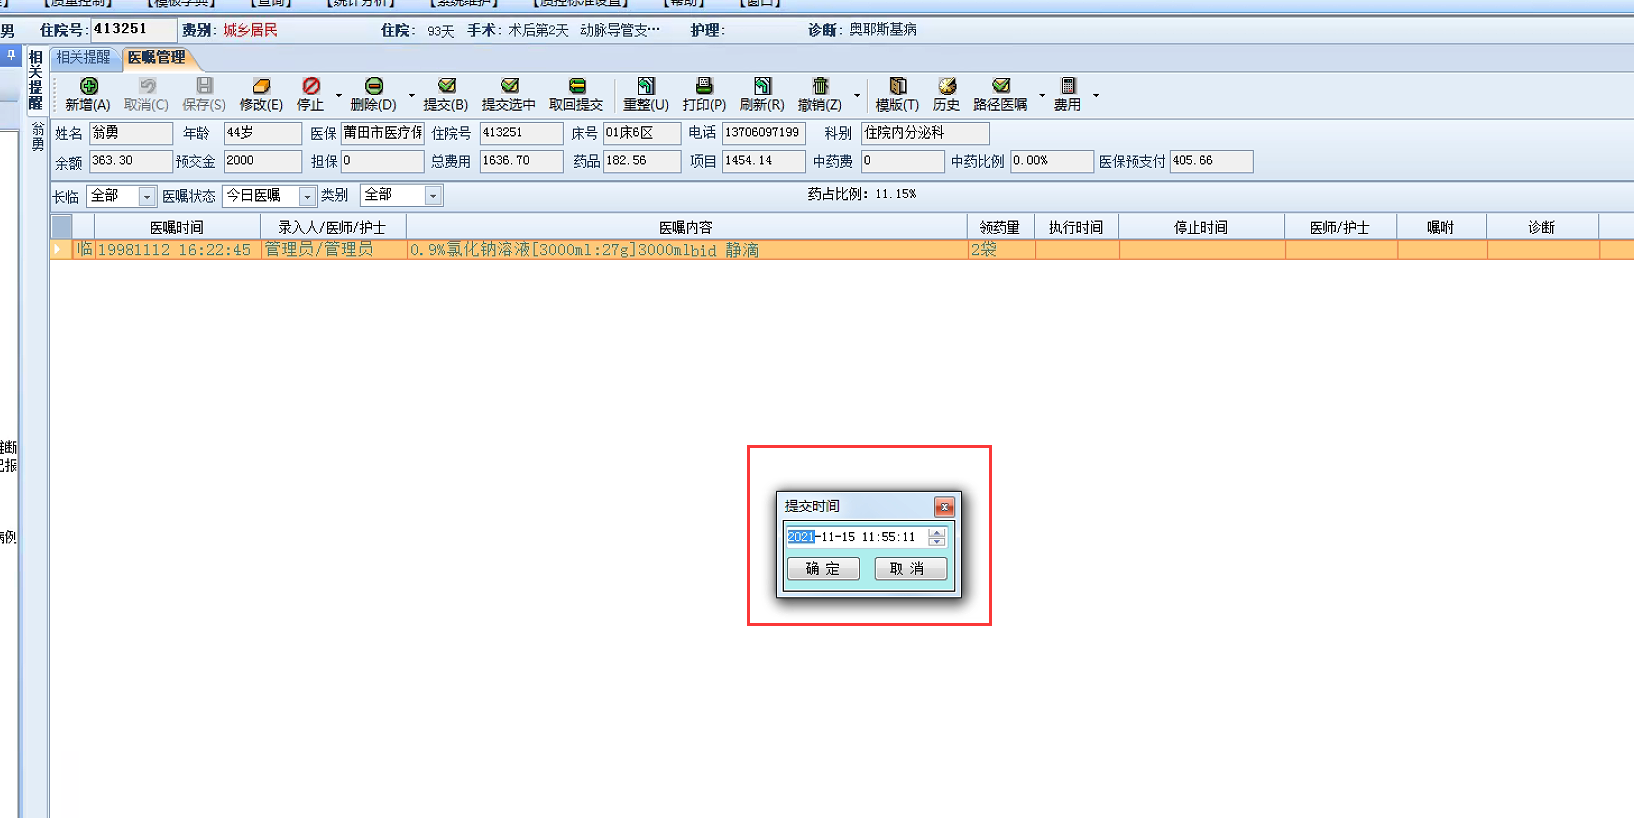This screenshot has height=818, width=1634.
Task: Click the 保存(S) save icon
Action: click(x=204, y=86)
